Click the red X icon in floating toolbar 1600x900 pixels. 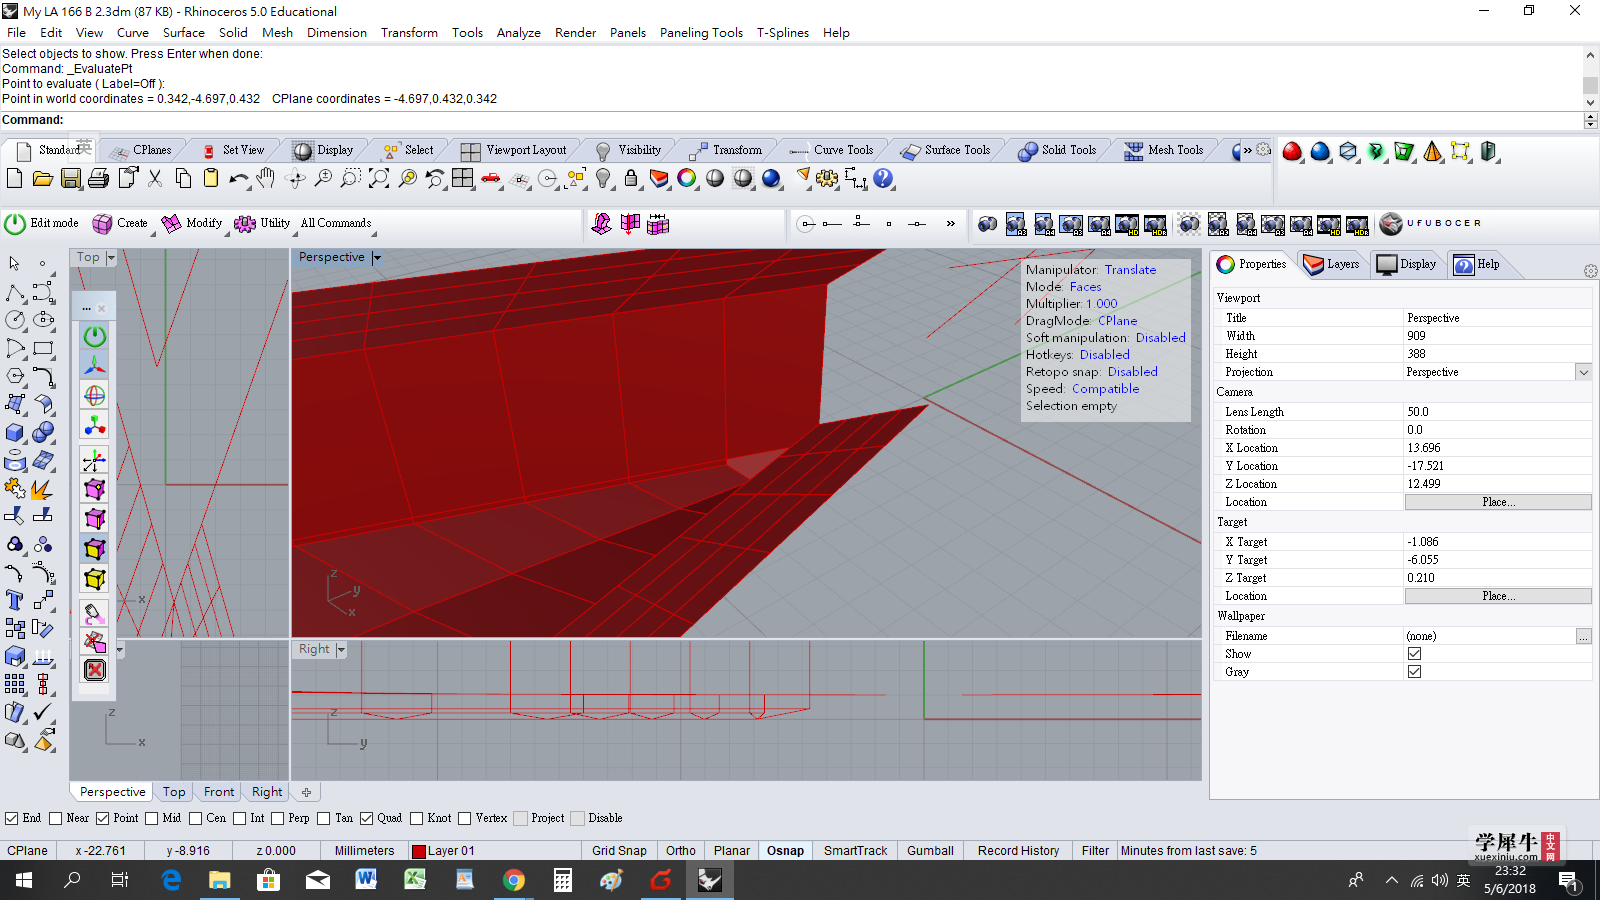coord(95,670)
